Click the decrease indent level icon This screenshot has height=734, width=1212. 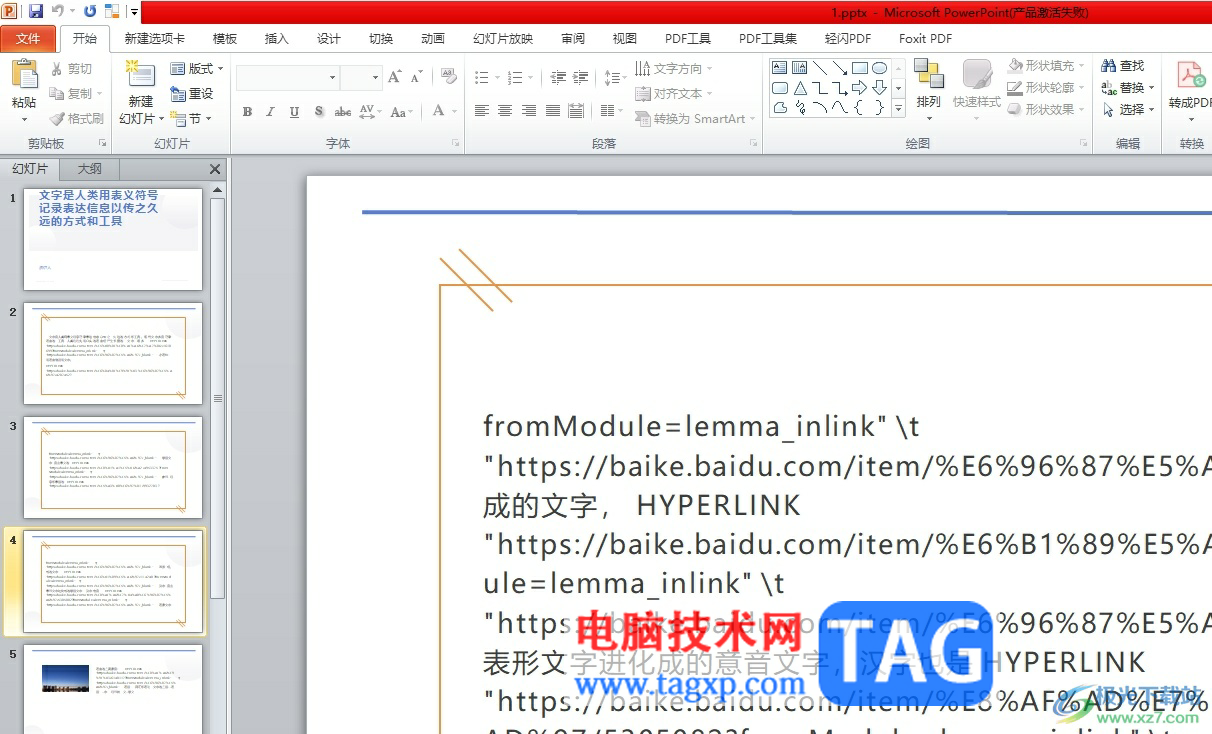coord(557,77)
